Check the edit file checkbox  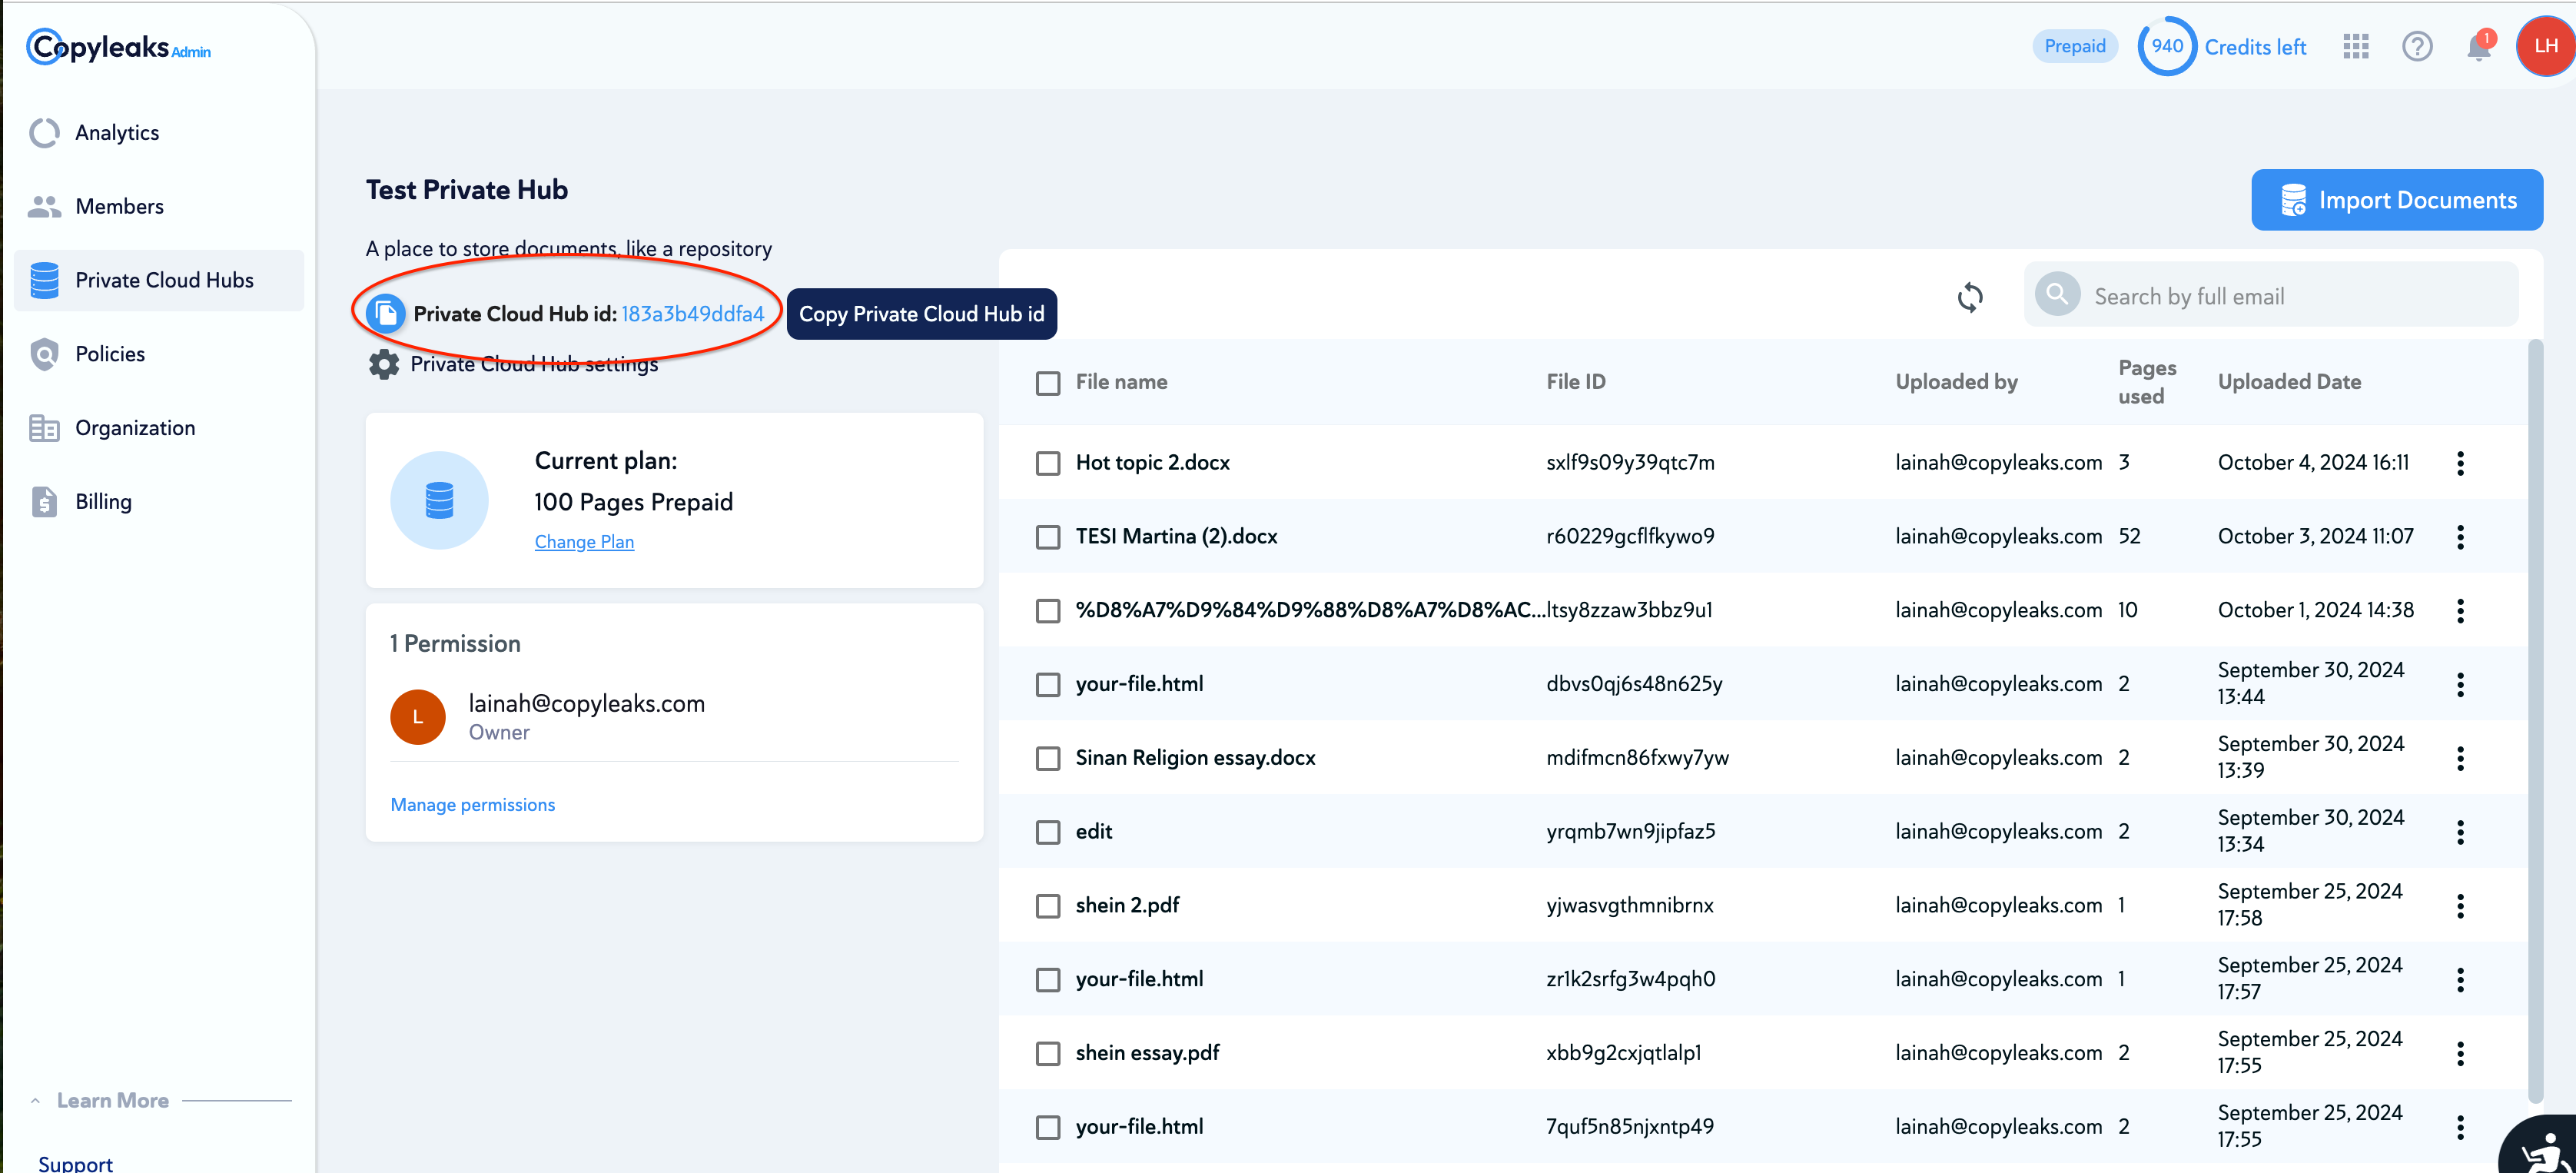click(1048, 832)
